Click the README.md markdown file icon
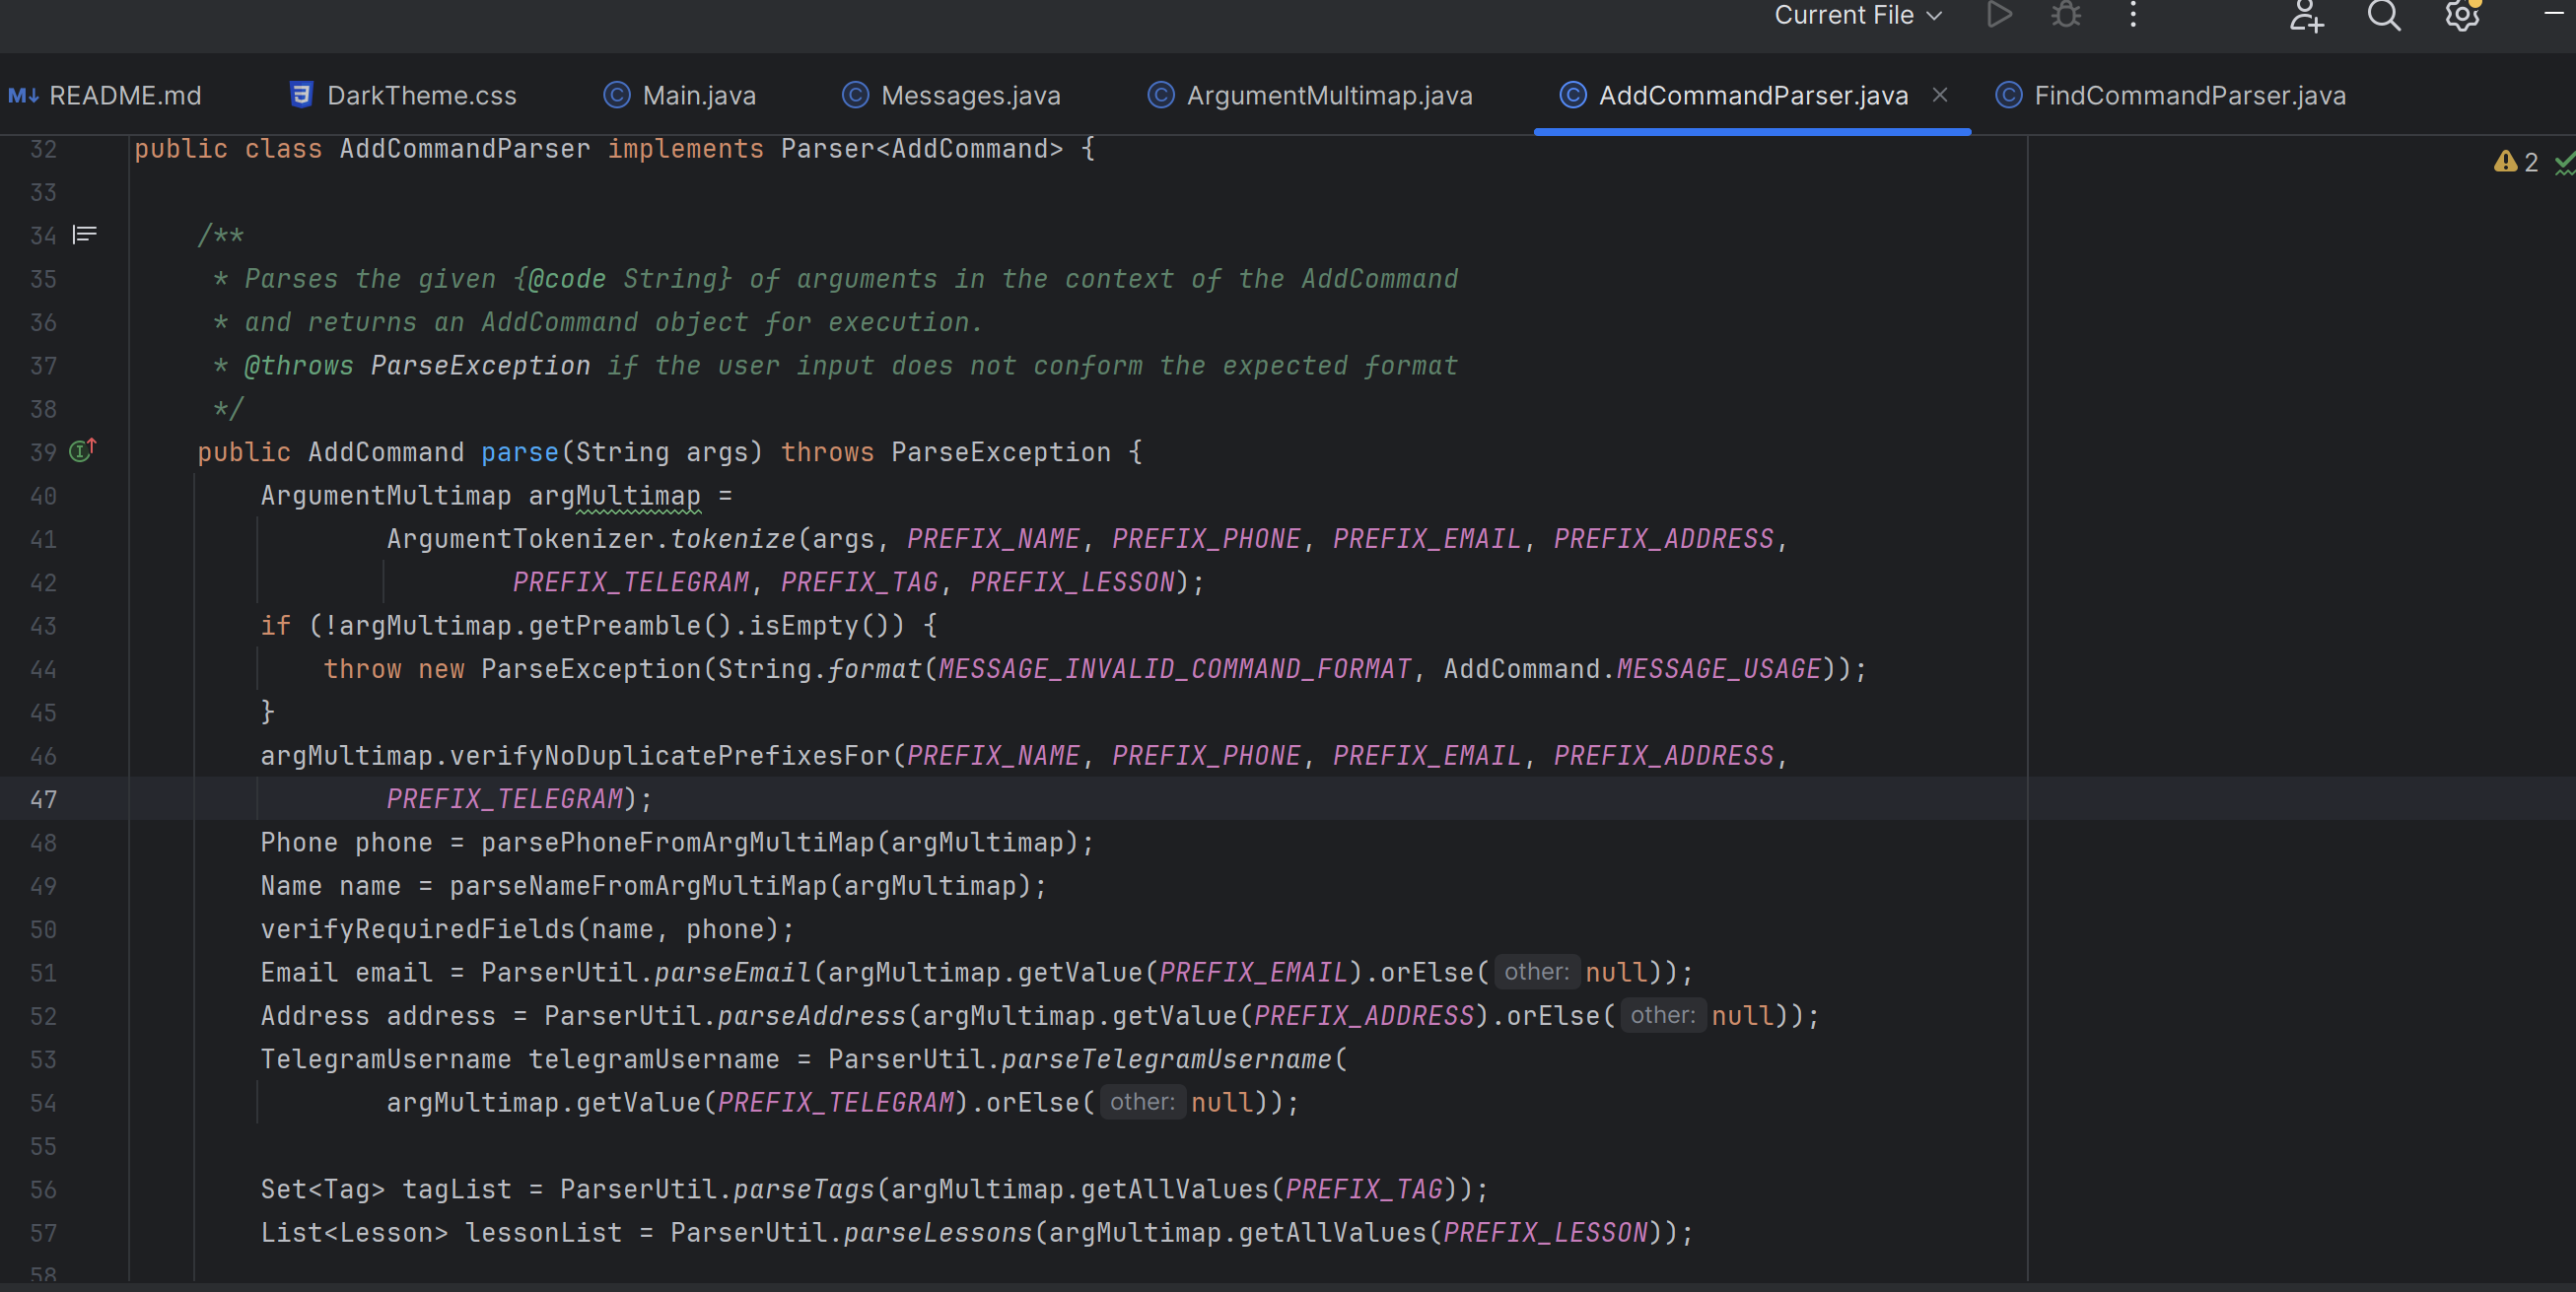This screenshot has width=2576, height=1292. pyautogui.click(x=23, y=95)
